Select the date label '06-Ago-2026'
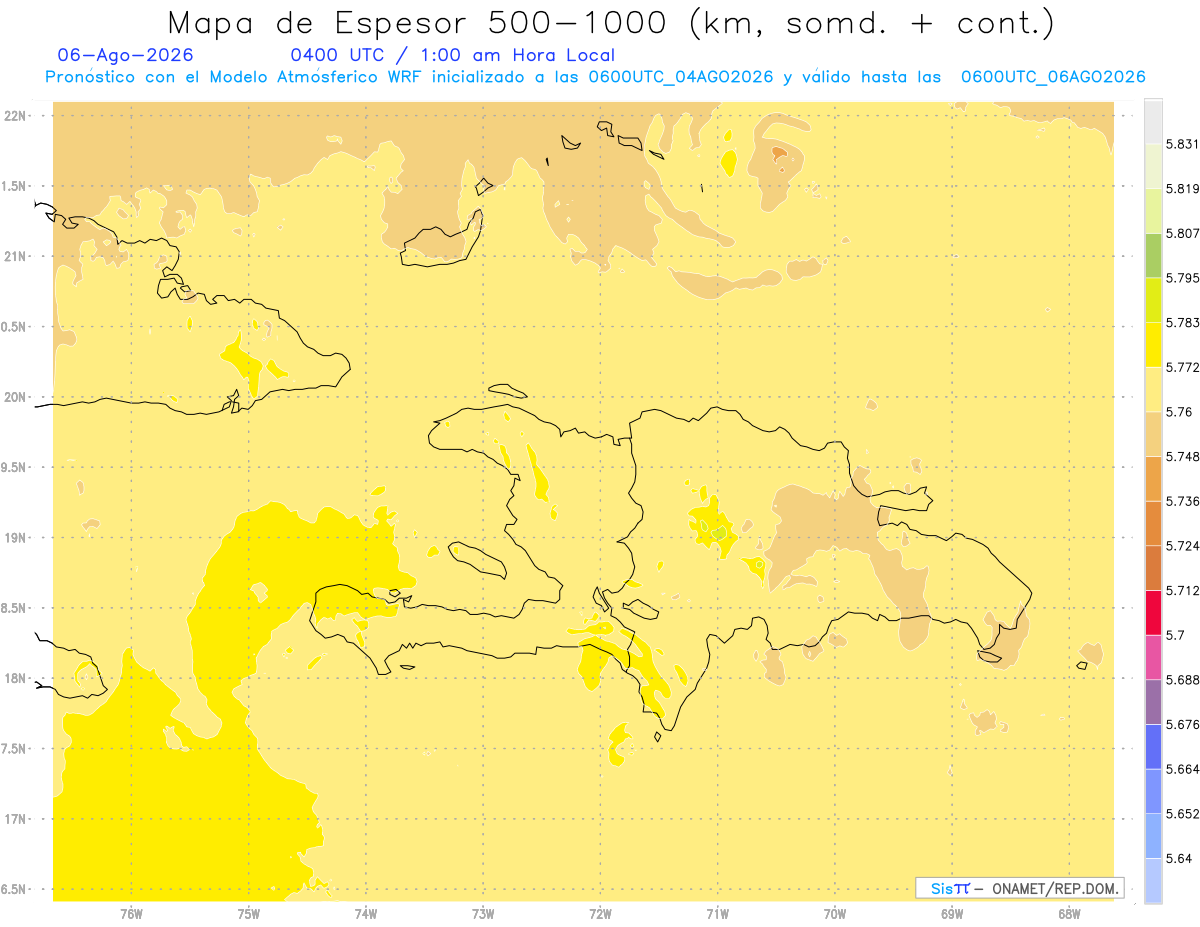The width and height of the screenshot is (1200, 927). click(126, 55)
